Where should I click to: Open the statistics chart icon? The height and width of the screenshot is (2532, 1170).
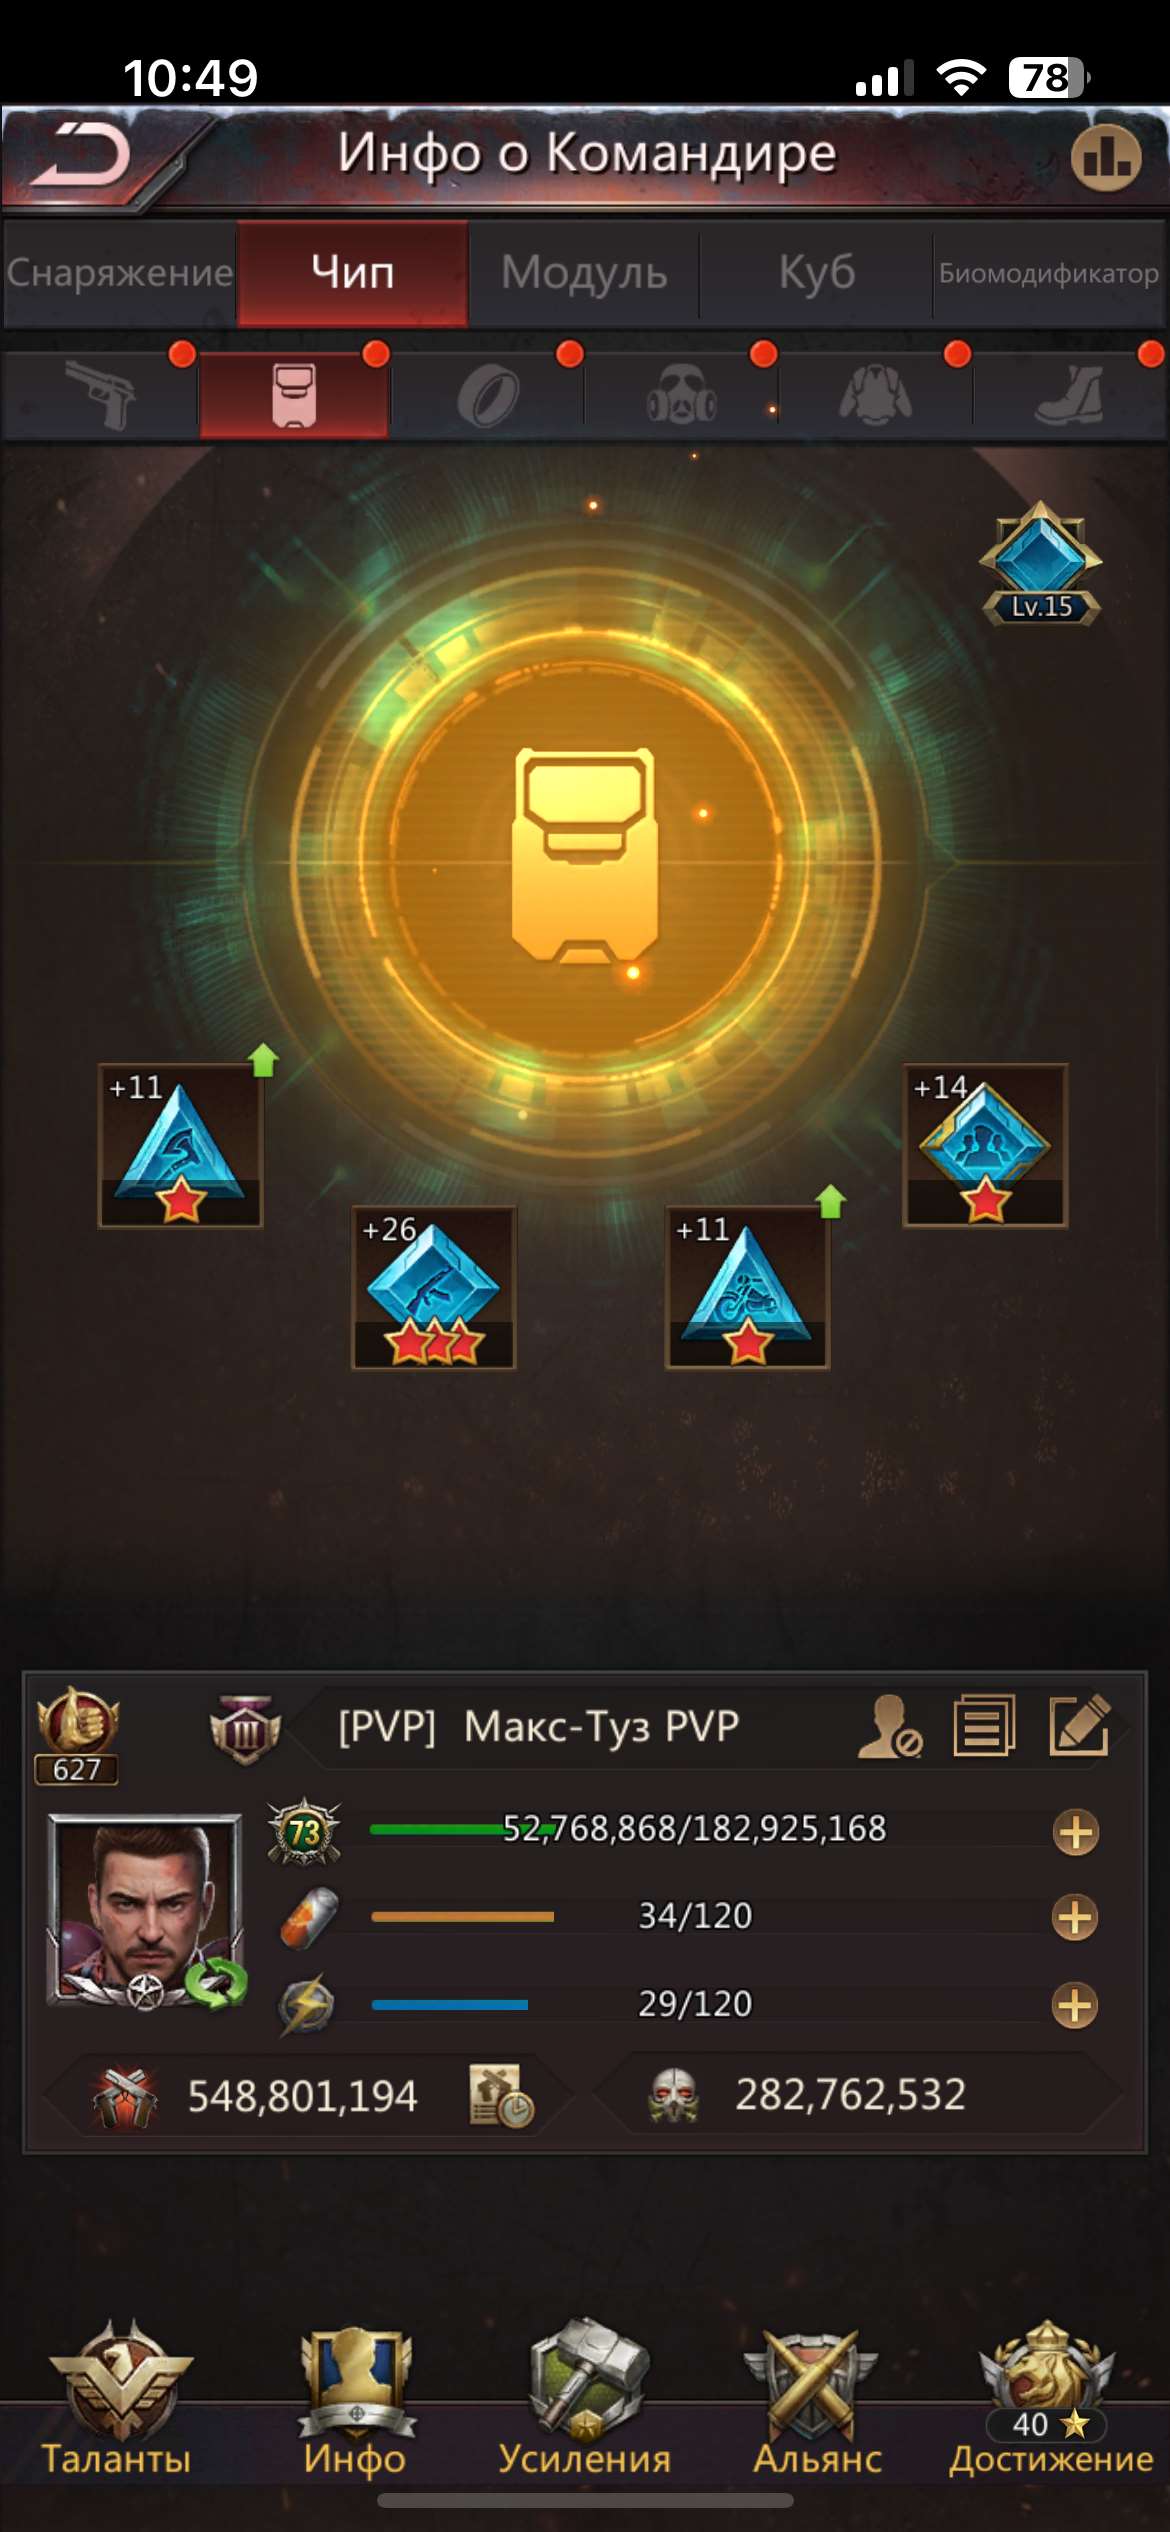point(1106,157)
